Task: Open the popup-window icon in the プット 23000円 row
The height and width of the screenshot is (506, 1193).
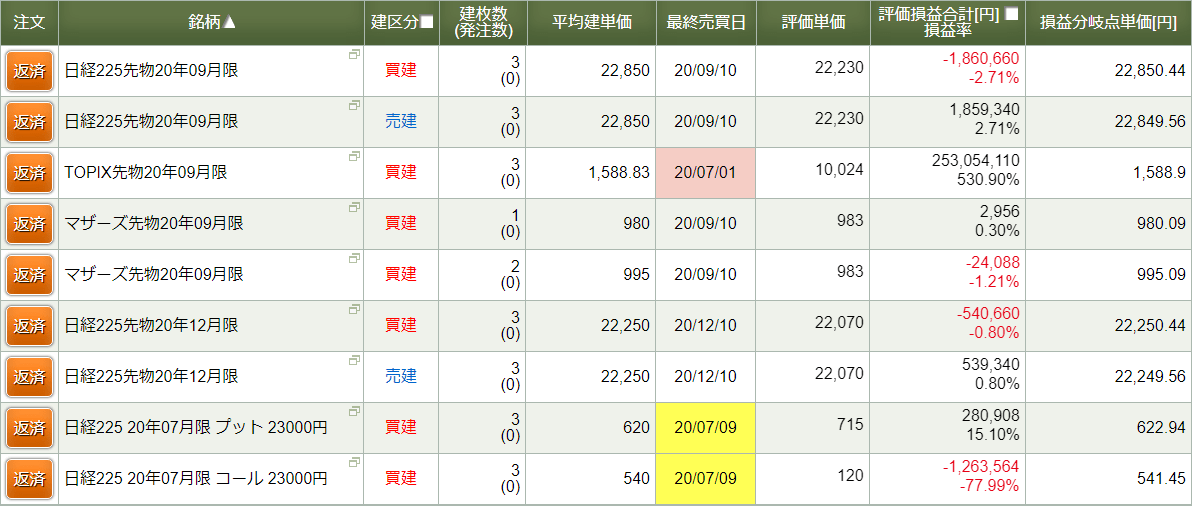Action: pos(355,411)
